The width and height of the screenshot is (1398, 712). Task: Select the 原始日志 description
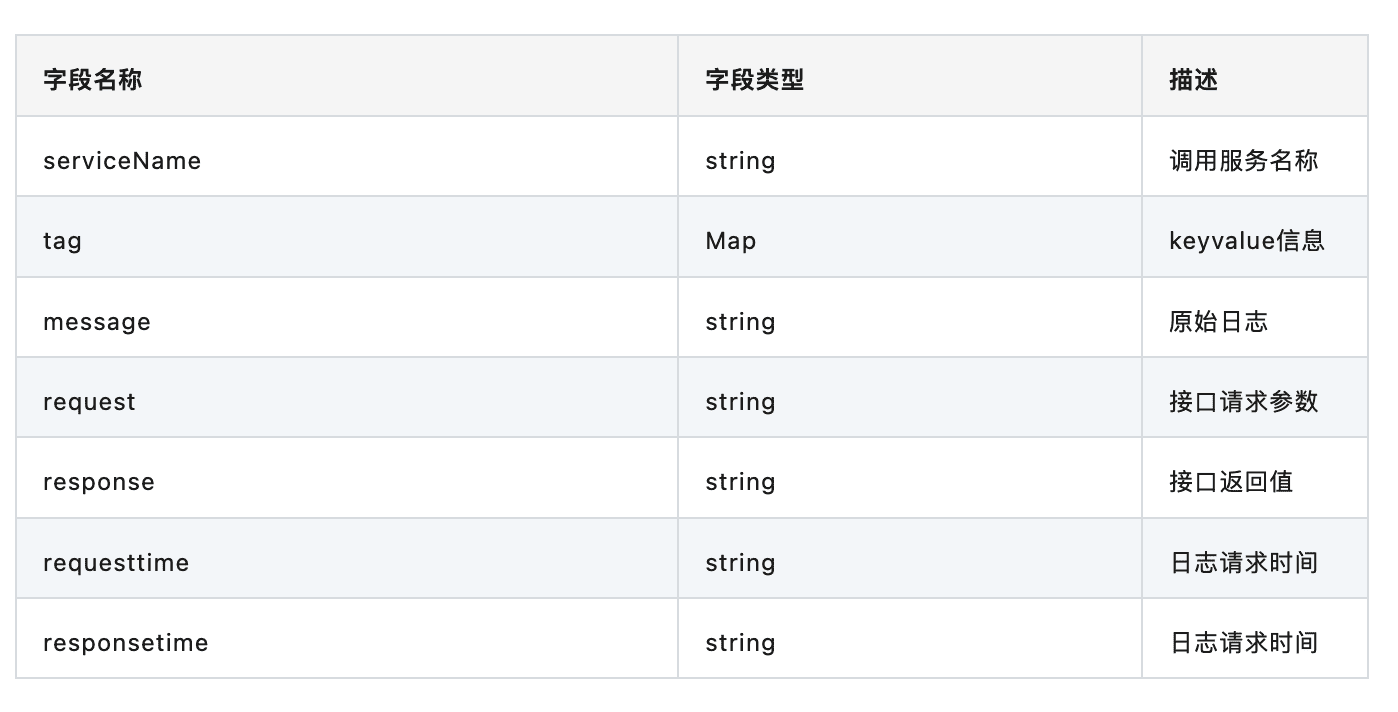(1218, 322)
